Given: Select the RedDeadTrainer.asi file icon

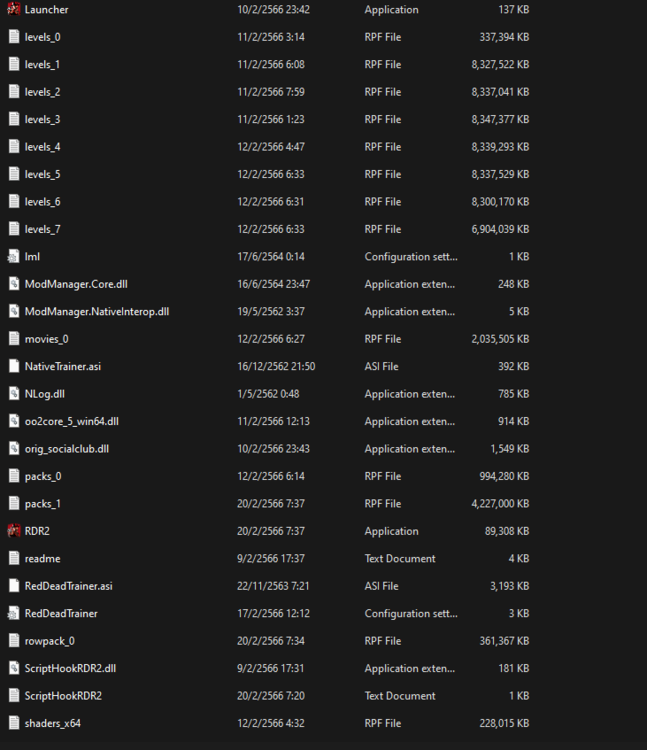Looking at the screenshot, I should pos(14,586).
